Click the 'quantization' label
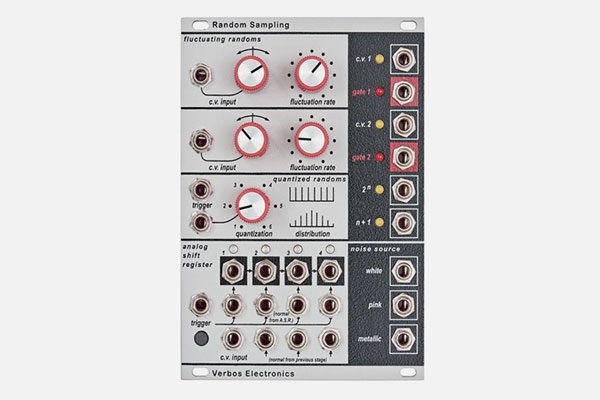This screenshot has height=400, width=600. coord(254,233)
